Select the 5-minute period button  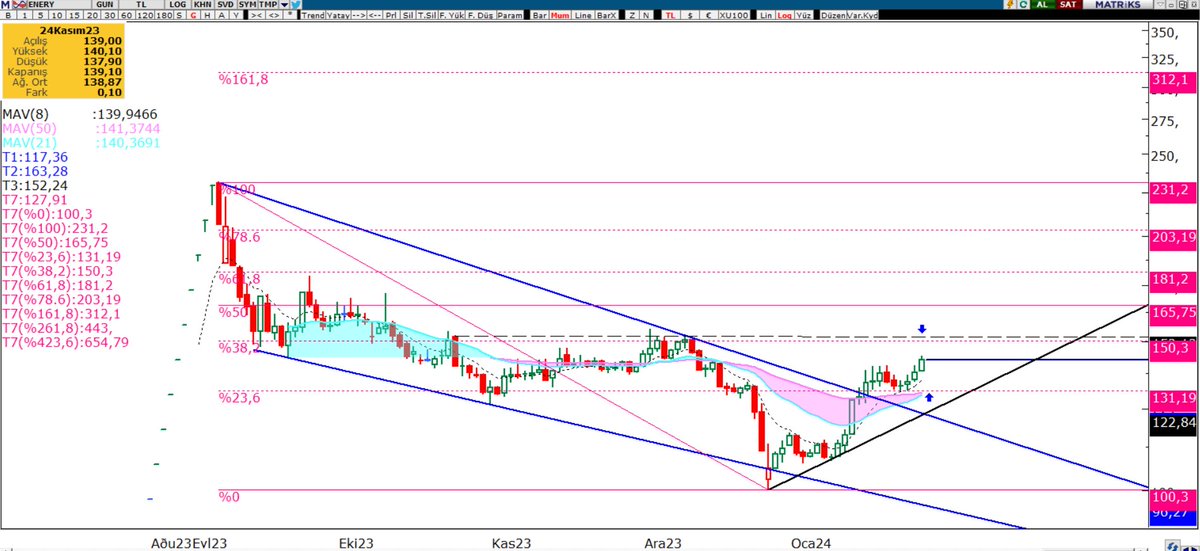(x=40, y=16)
